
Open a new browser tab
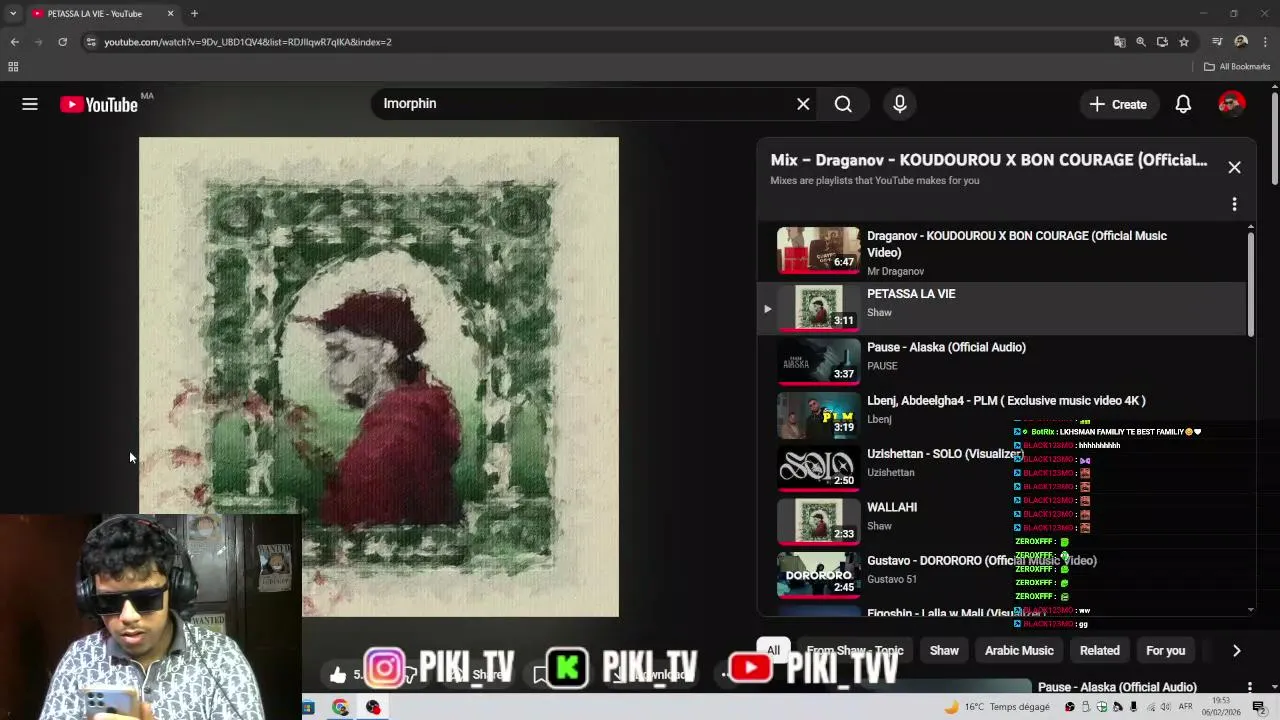click(x=194, y=14)
